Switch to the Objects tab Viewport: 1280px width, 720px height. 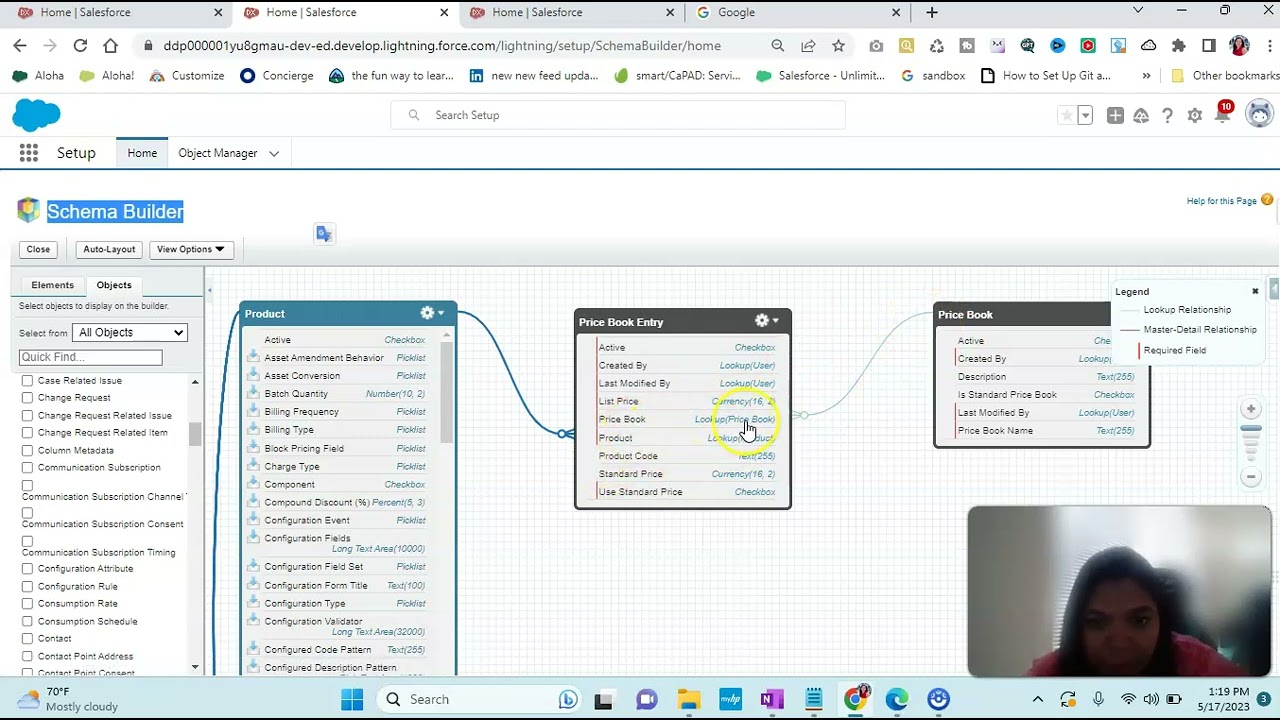coord(114,285)
